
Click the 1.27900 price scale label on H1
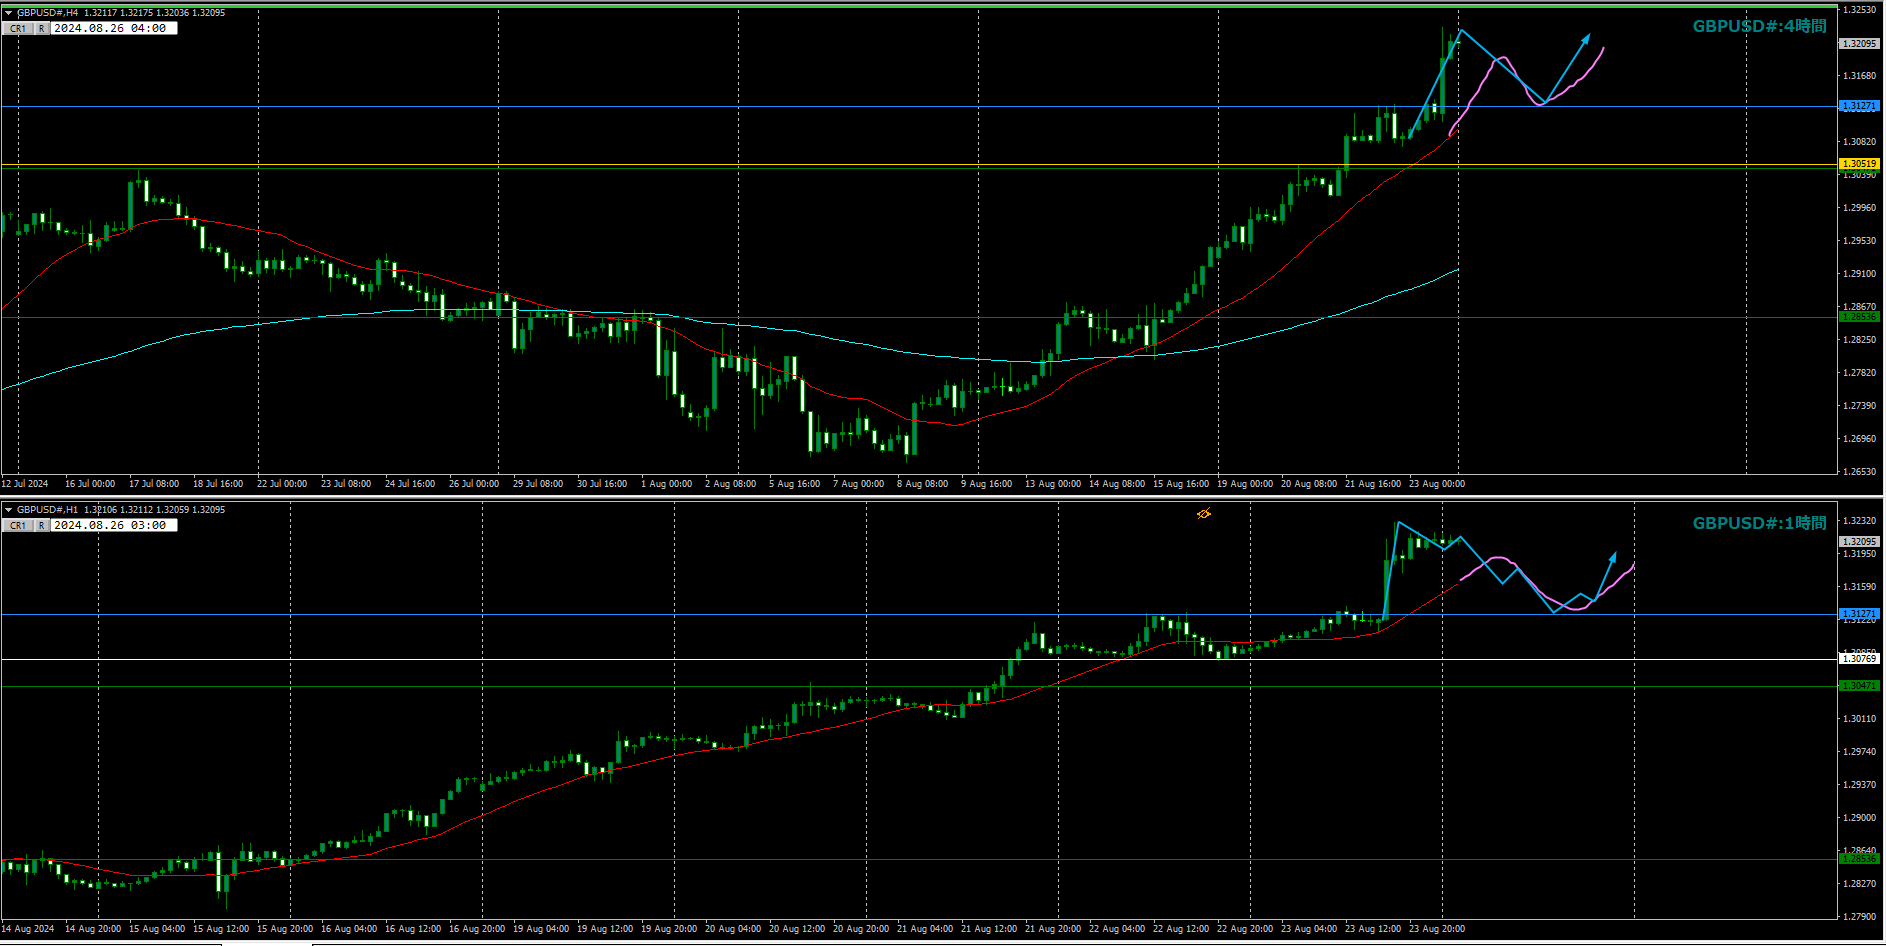pyautogui.click(x=1859, y=916)
